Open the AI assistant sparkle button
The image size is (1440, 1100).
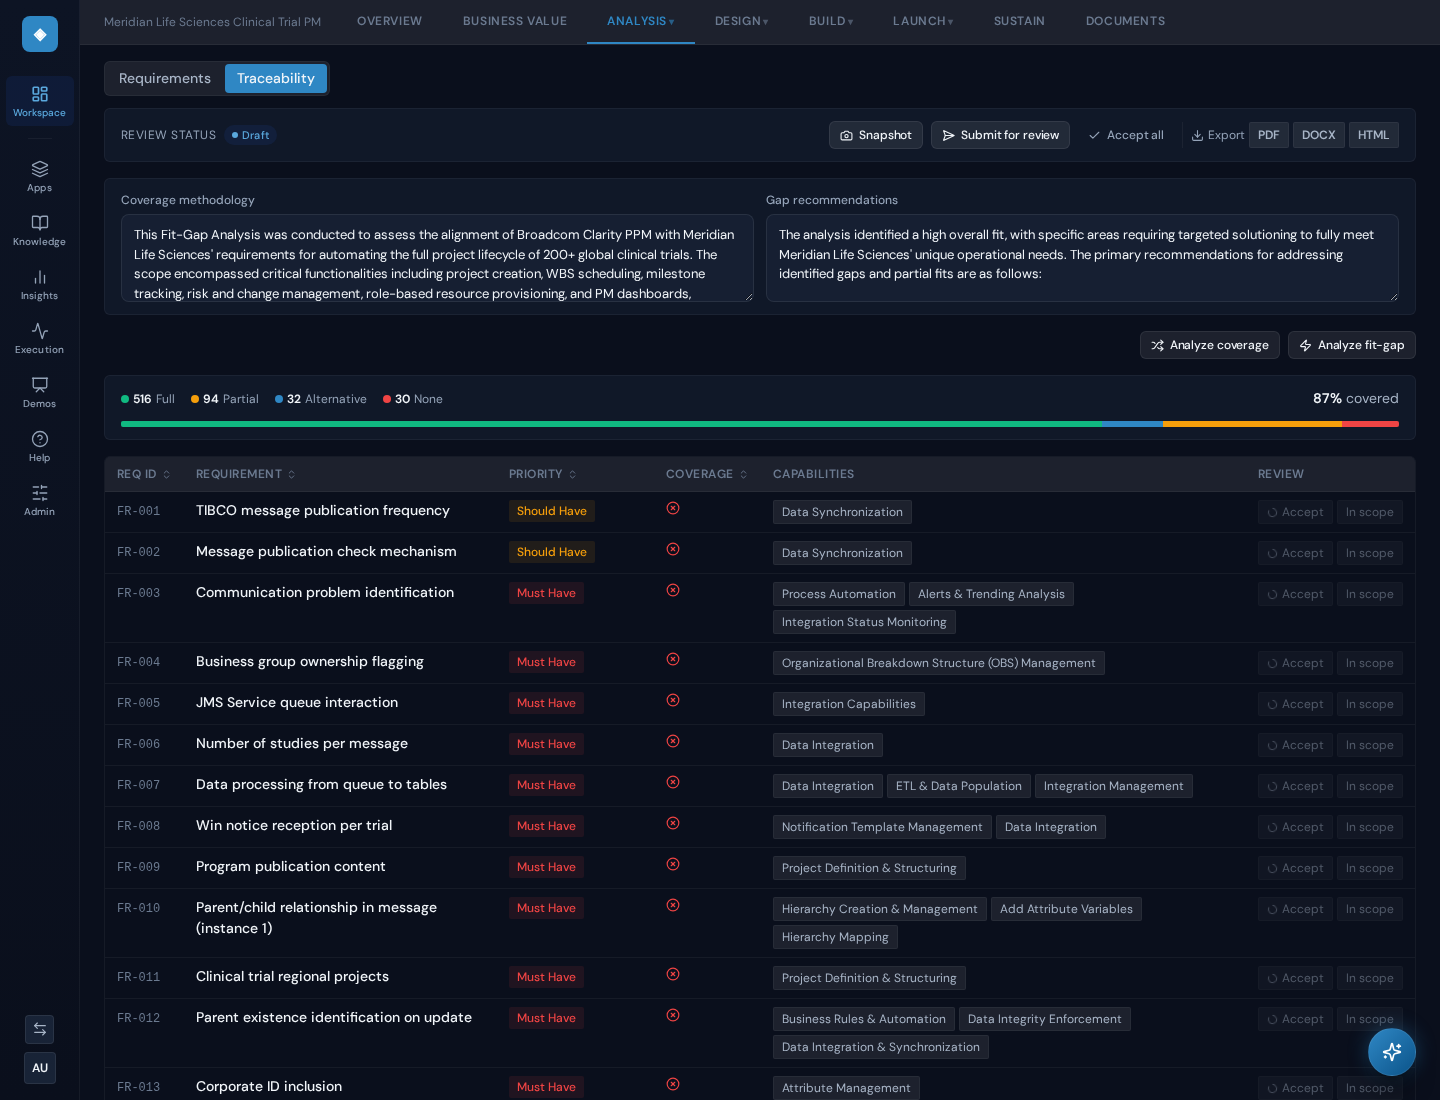click(1392, 1052)
